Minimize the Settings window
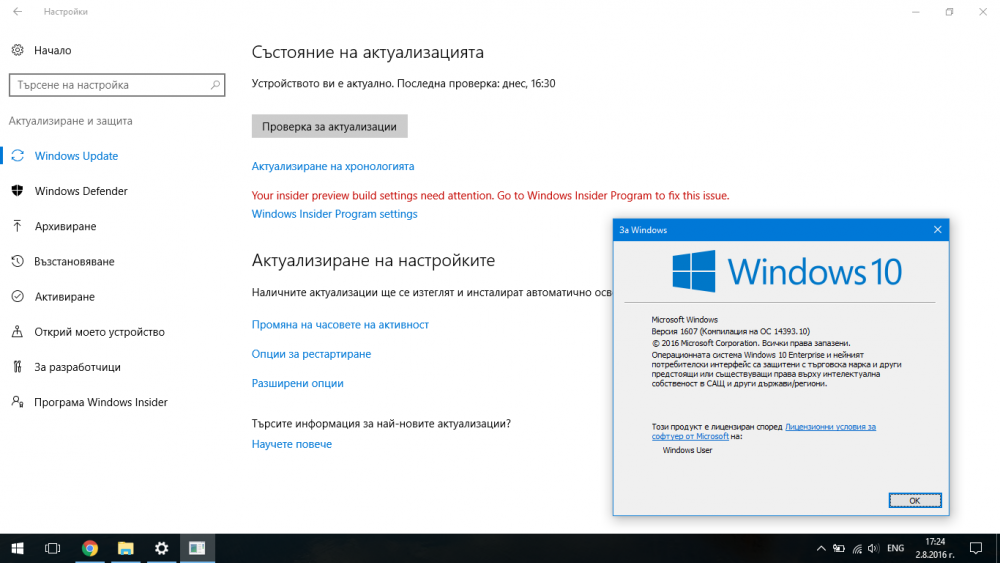The width and height of the screenshot is (1000, 563). pos(915,11)
